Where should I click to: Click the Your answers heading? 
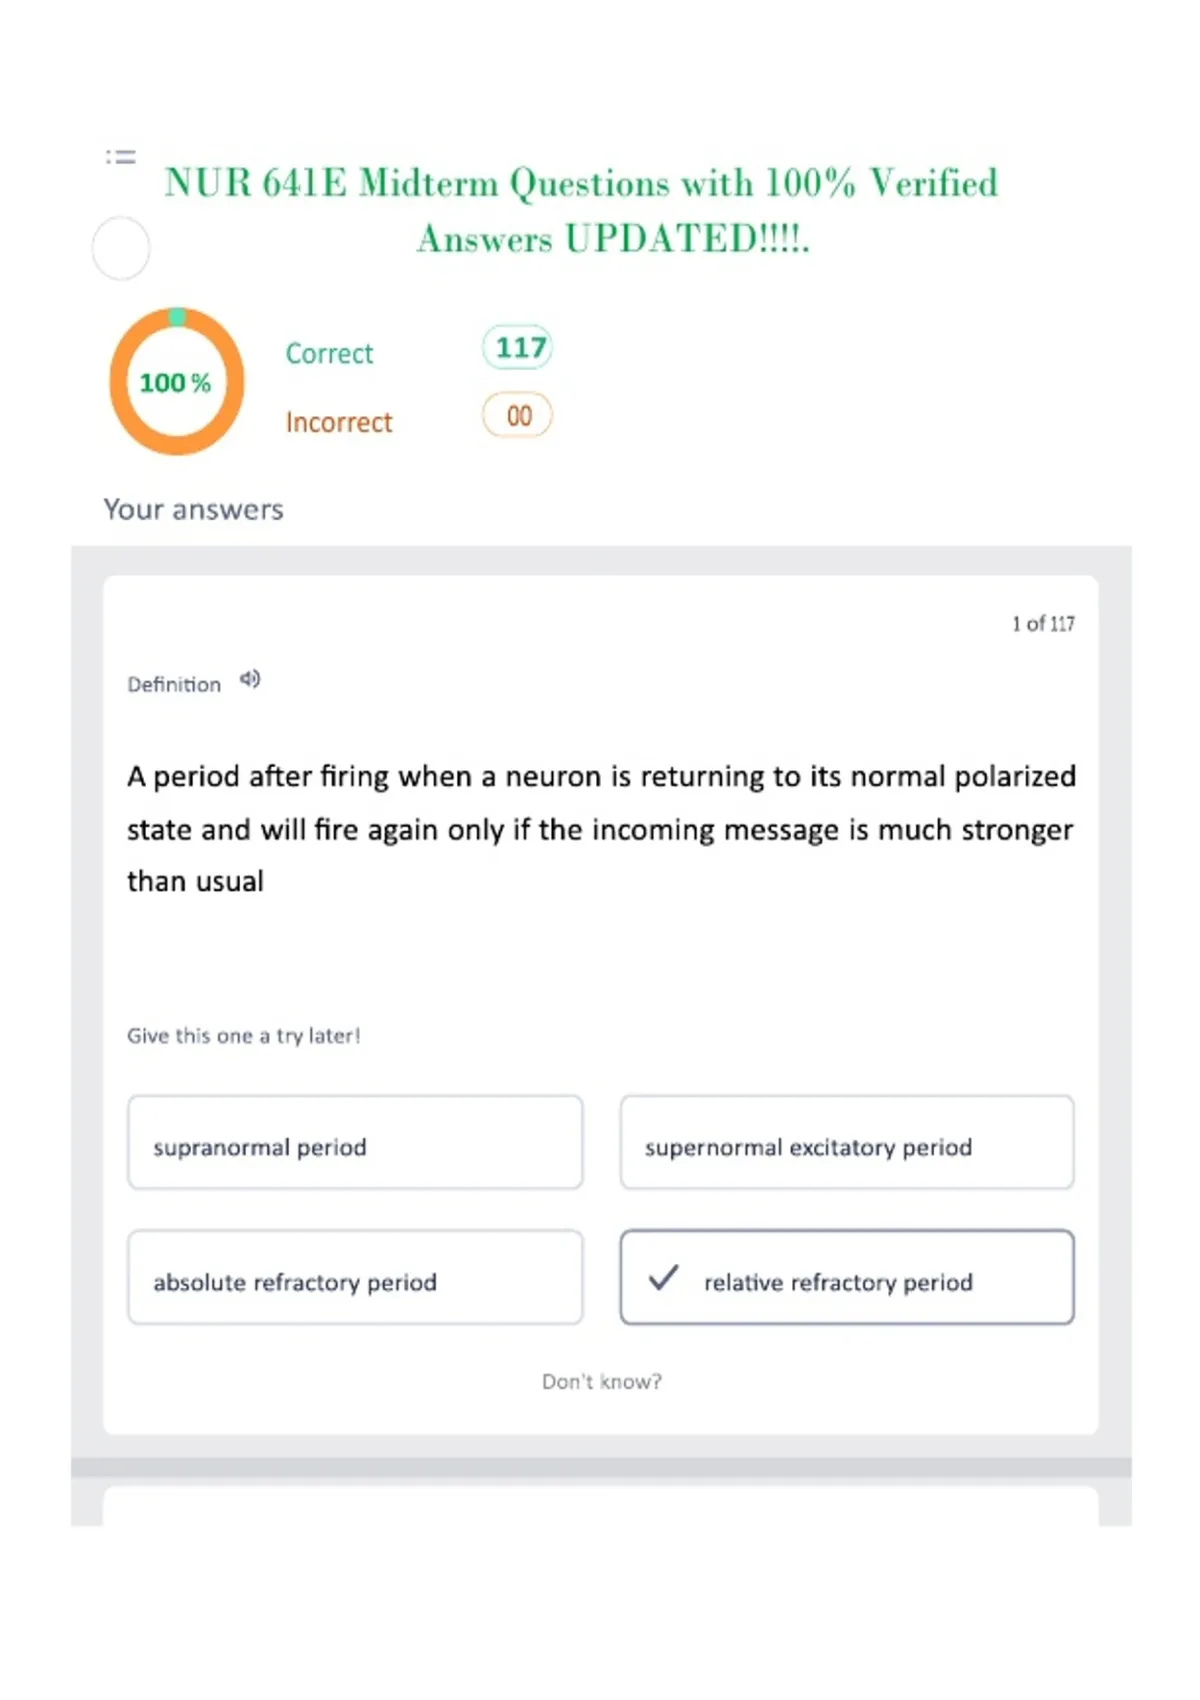click(194, 510)
